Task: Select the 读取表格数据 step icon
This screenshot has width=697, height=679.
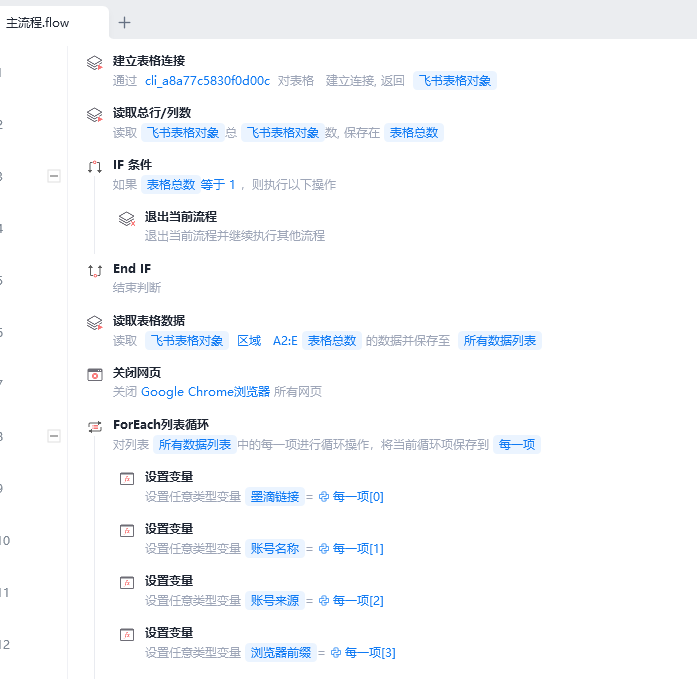Action: [94, 323]
